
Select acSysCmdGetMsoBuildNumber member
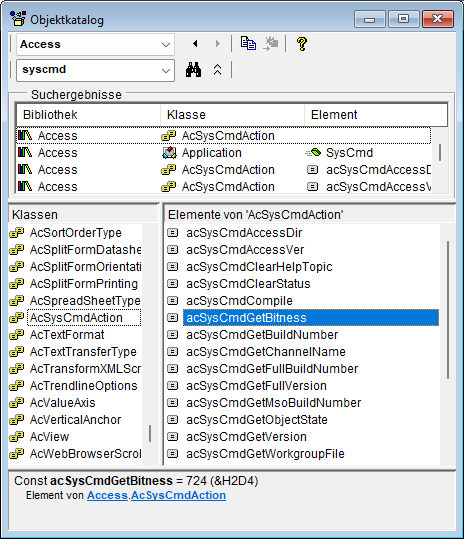274,403
